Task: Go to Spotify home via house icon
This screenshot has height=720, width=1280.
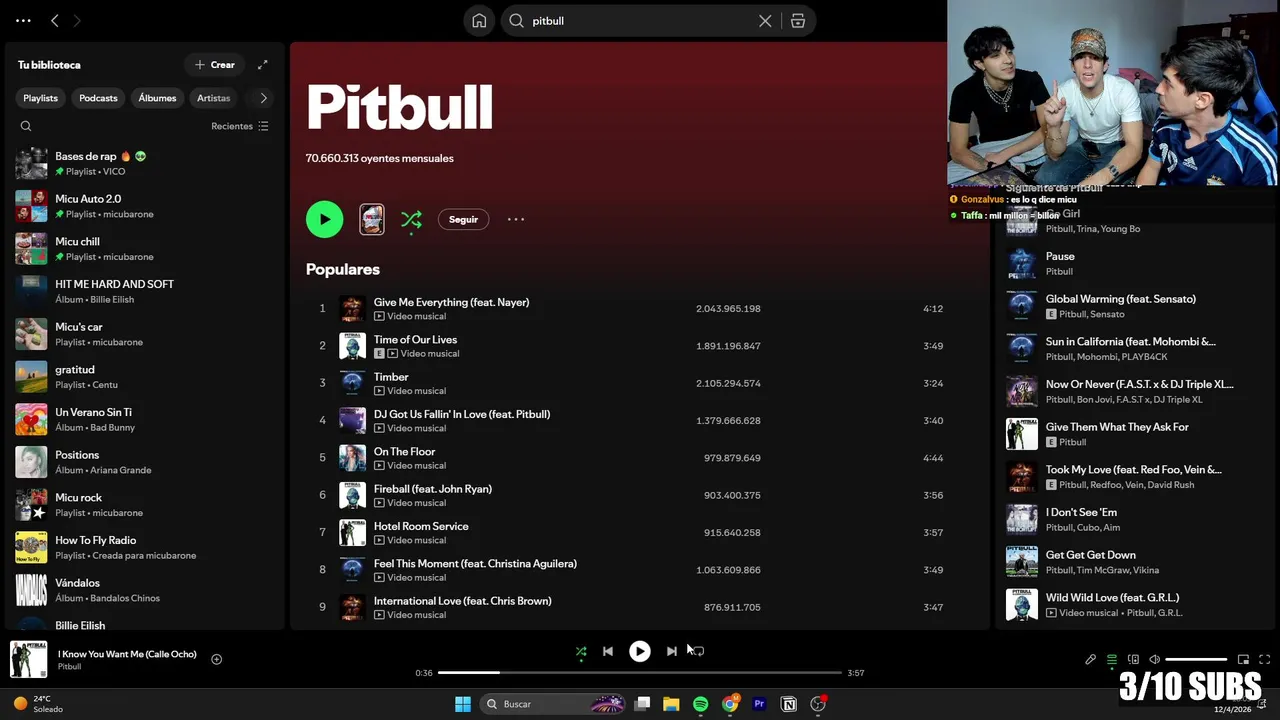Action: [x=479, y=21]
